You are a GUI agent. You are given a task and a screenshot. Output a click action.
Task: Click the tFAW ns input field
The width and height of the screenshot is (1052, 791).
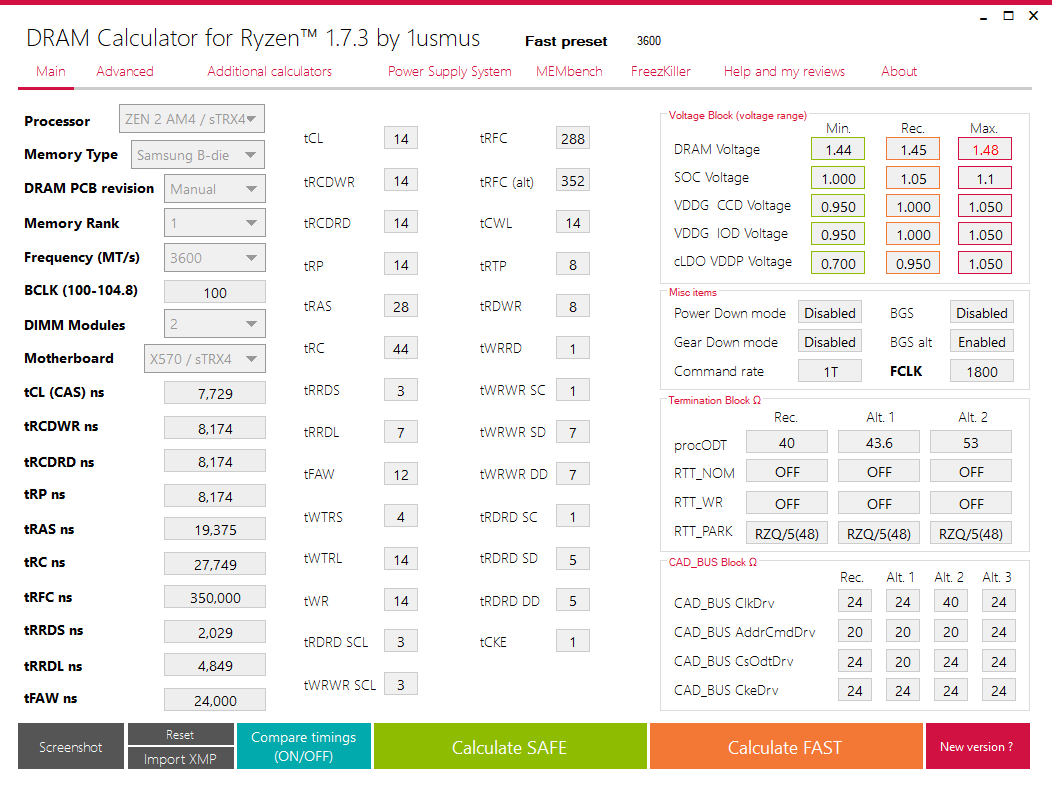[215, 700]
